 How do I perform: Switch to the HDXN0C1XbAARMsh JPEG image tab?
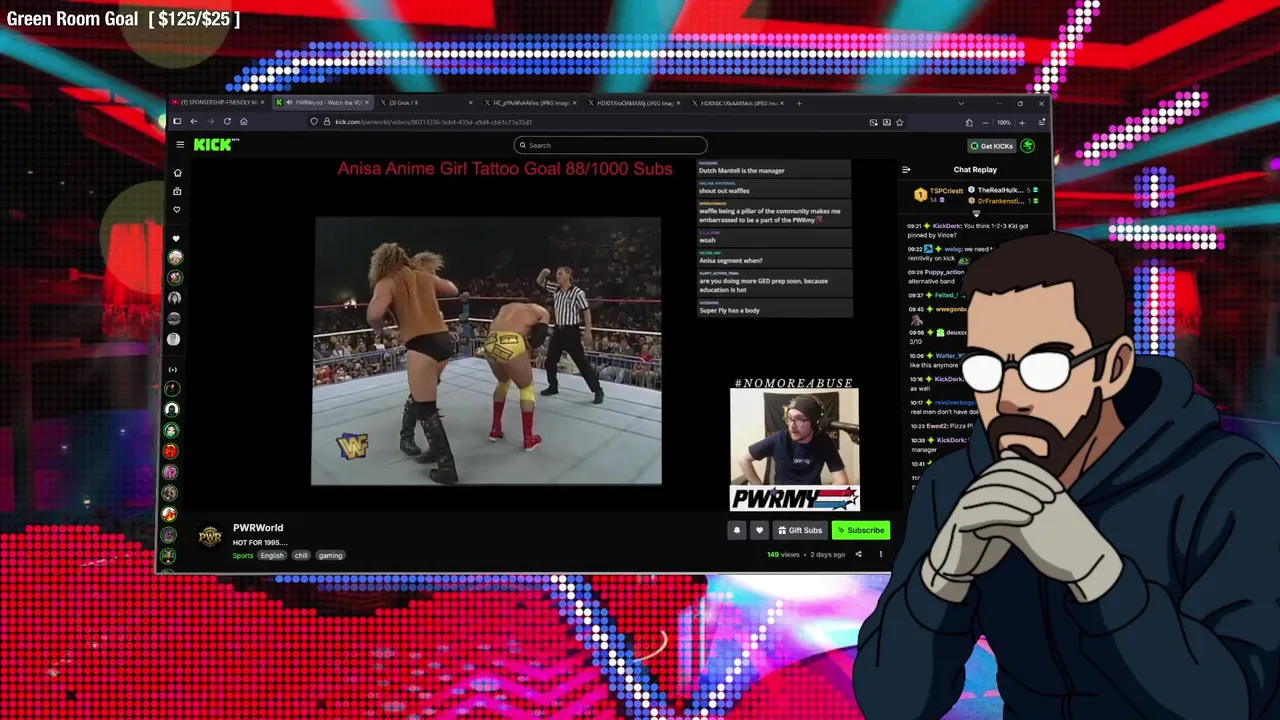737,103
